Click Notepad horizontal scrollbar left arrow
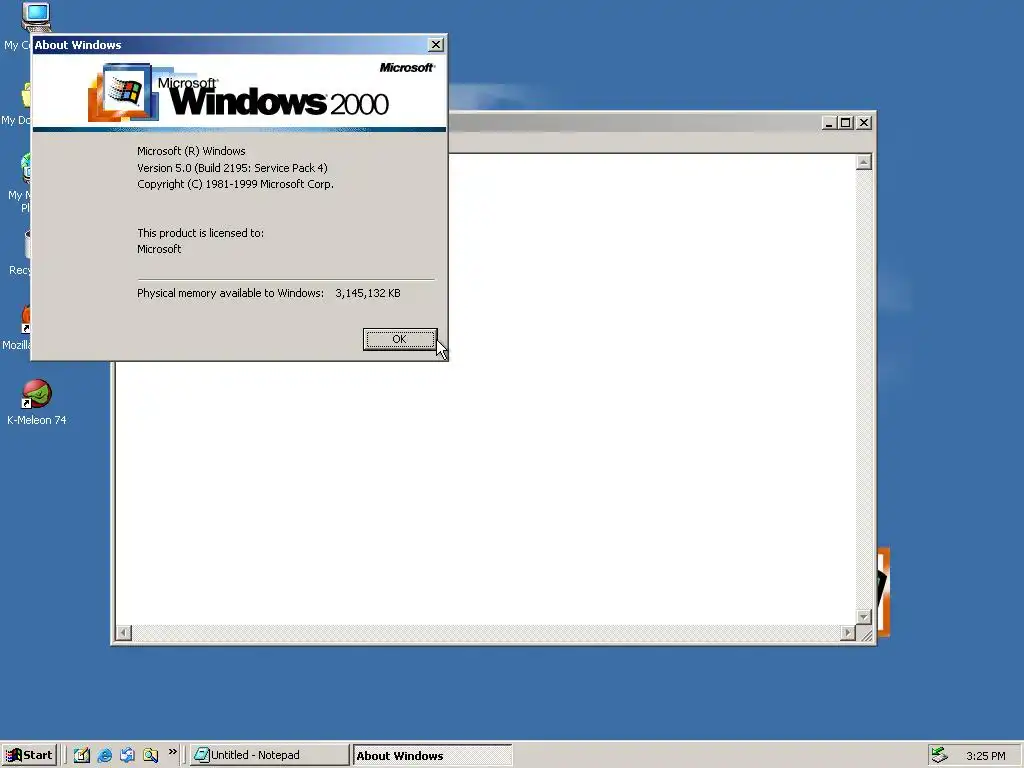Image resolution: width=1024 pixels, height=768 pixels. coord(123,632)
